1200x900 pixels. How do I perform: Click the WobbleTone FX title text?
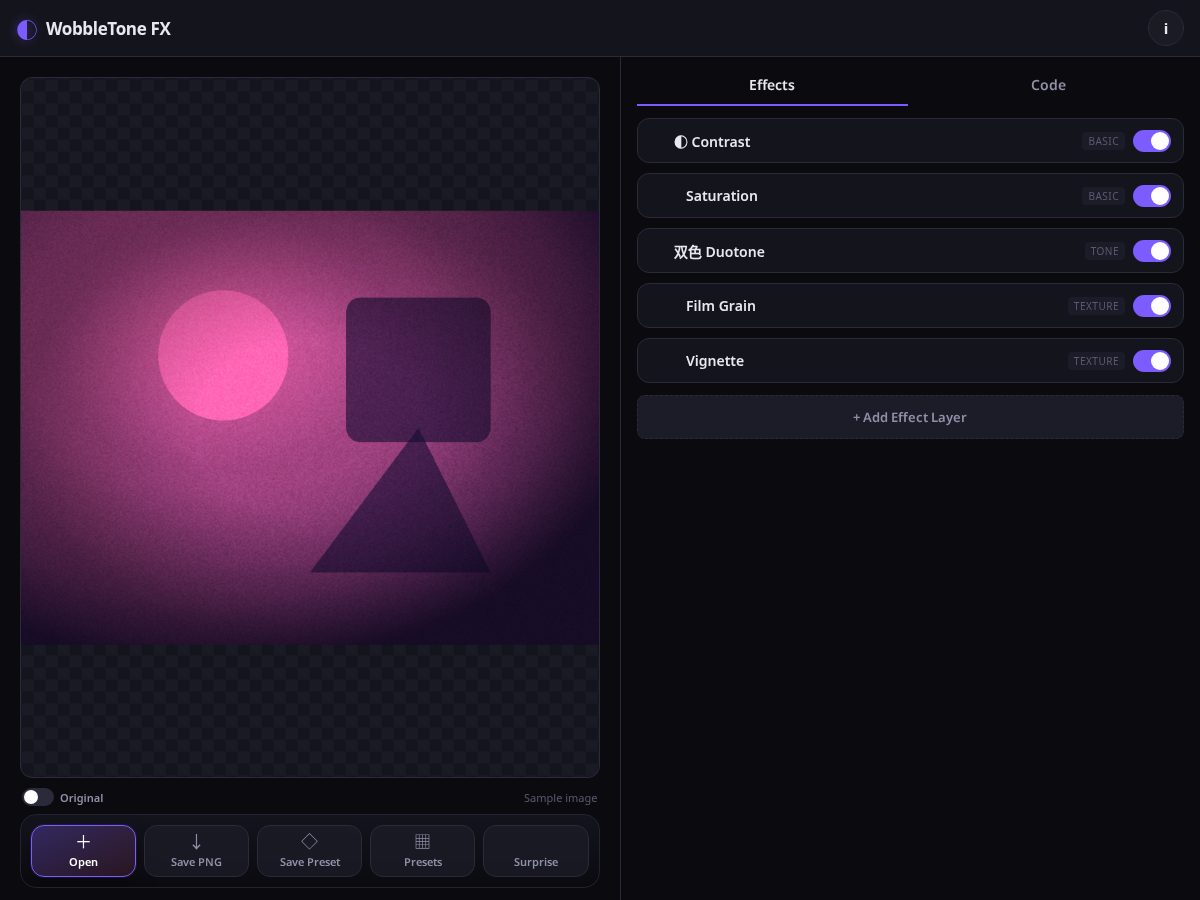click(x=108, y=29)
